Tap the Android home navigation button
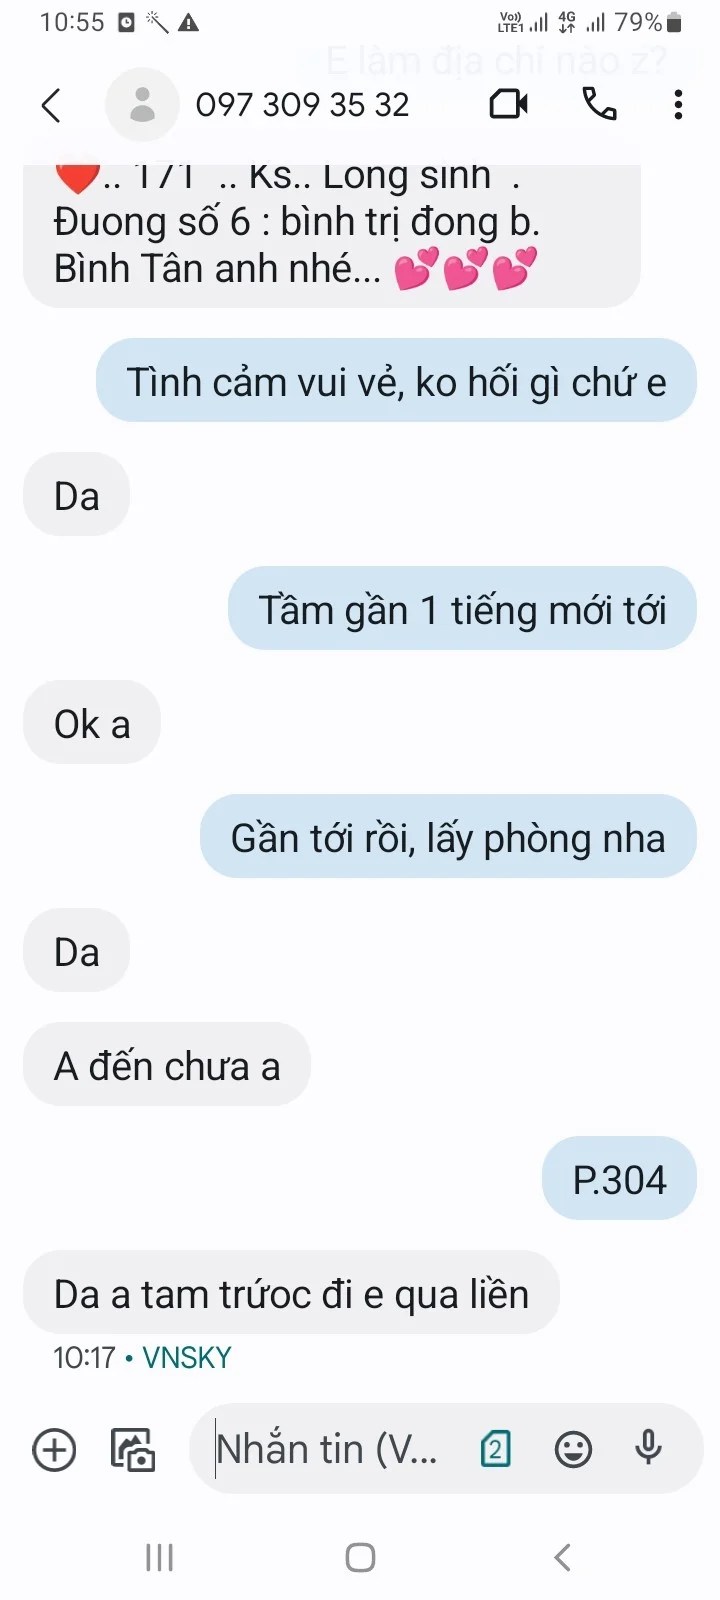The height and width of the screenshot is (1600, 720). pyautogui.click(x=360, y=1557)
